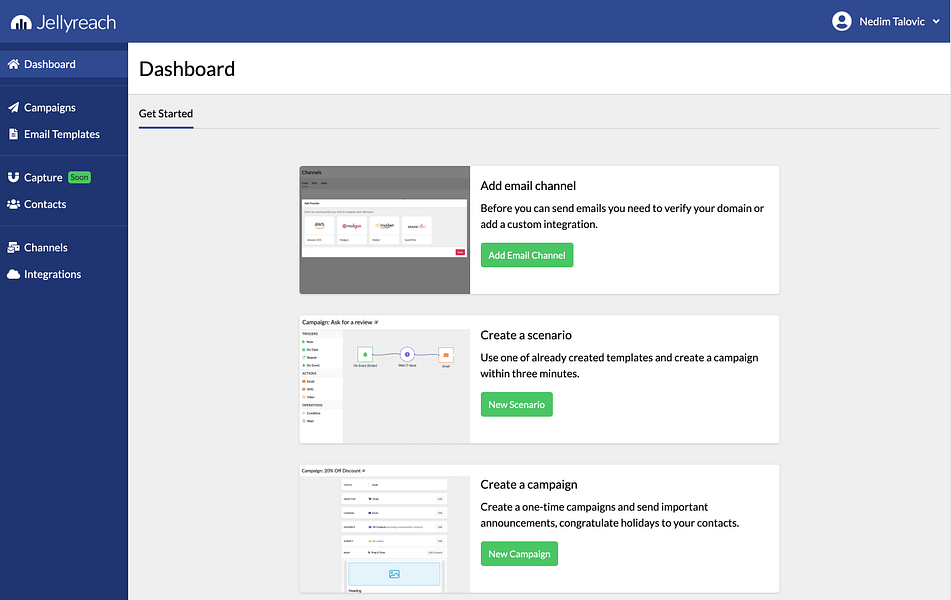This screenshot has width=951, height=600.
Task: Click the Create a scenario preview thumbnail
Action: 385,379
